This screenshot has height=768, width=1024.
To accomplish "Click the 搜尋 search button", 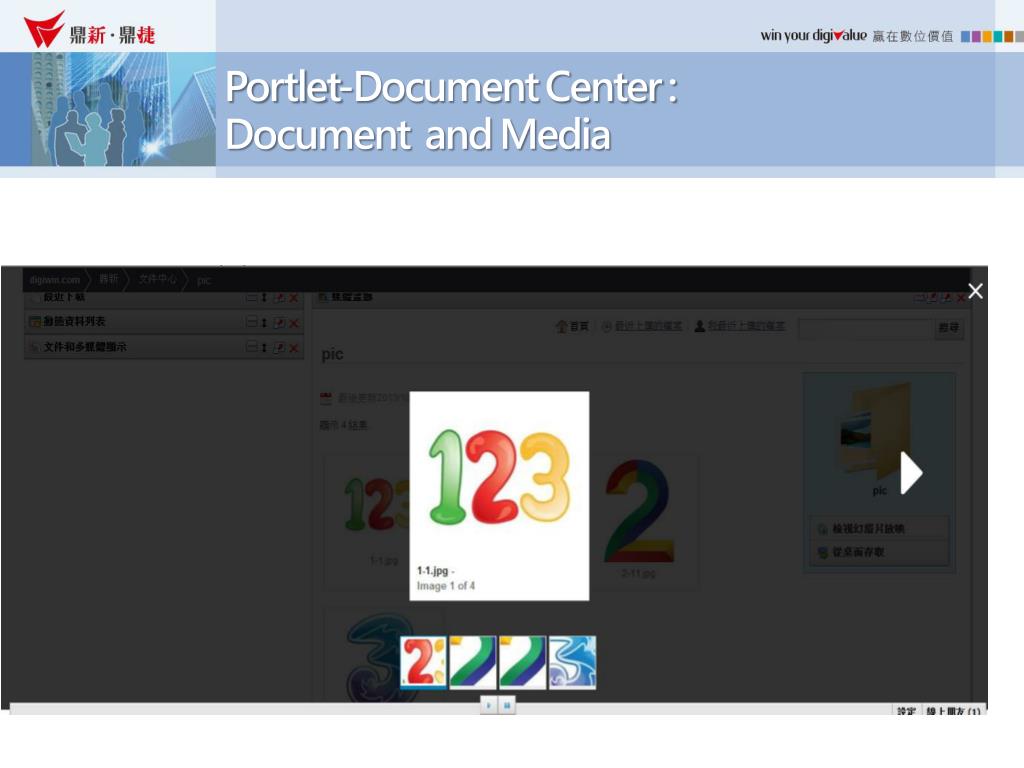I will click(x=949, y=328).
